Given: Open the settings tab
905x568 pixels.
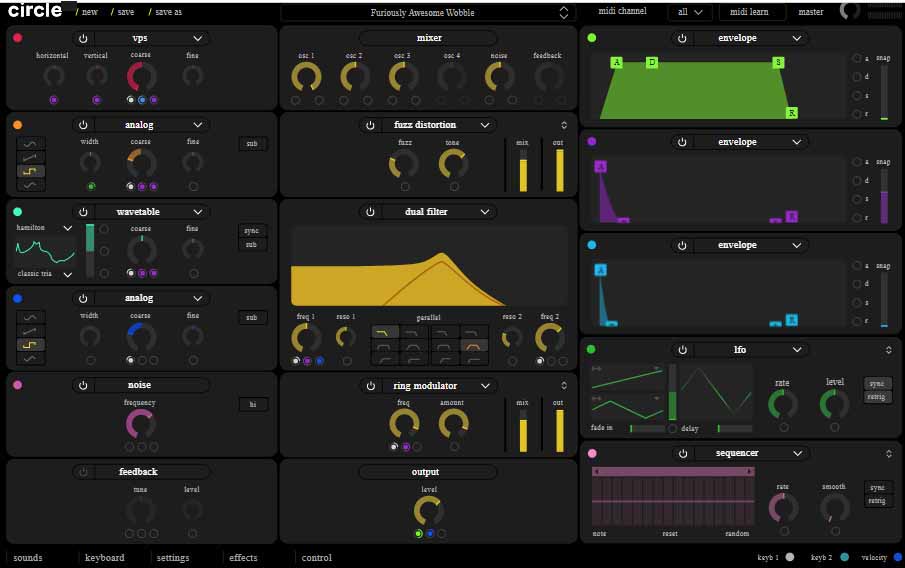Looking at the screenshot, I should 173,558.
